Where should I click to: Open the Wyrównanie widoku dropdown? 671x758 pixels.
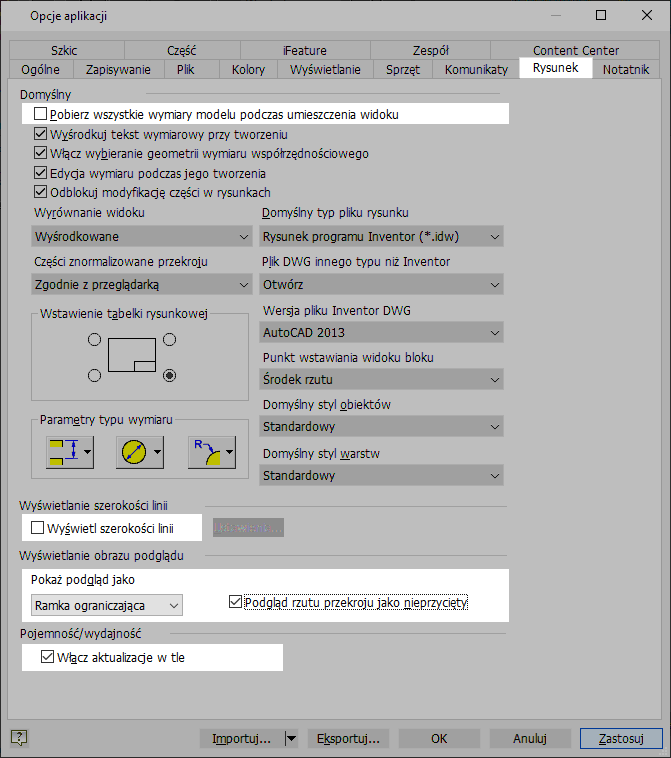(x=142, y=236)
